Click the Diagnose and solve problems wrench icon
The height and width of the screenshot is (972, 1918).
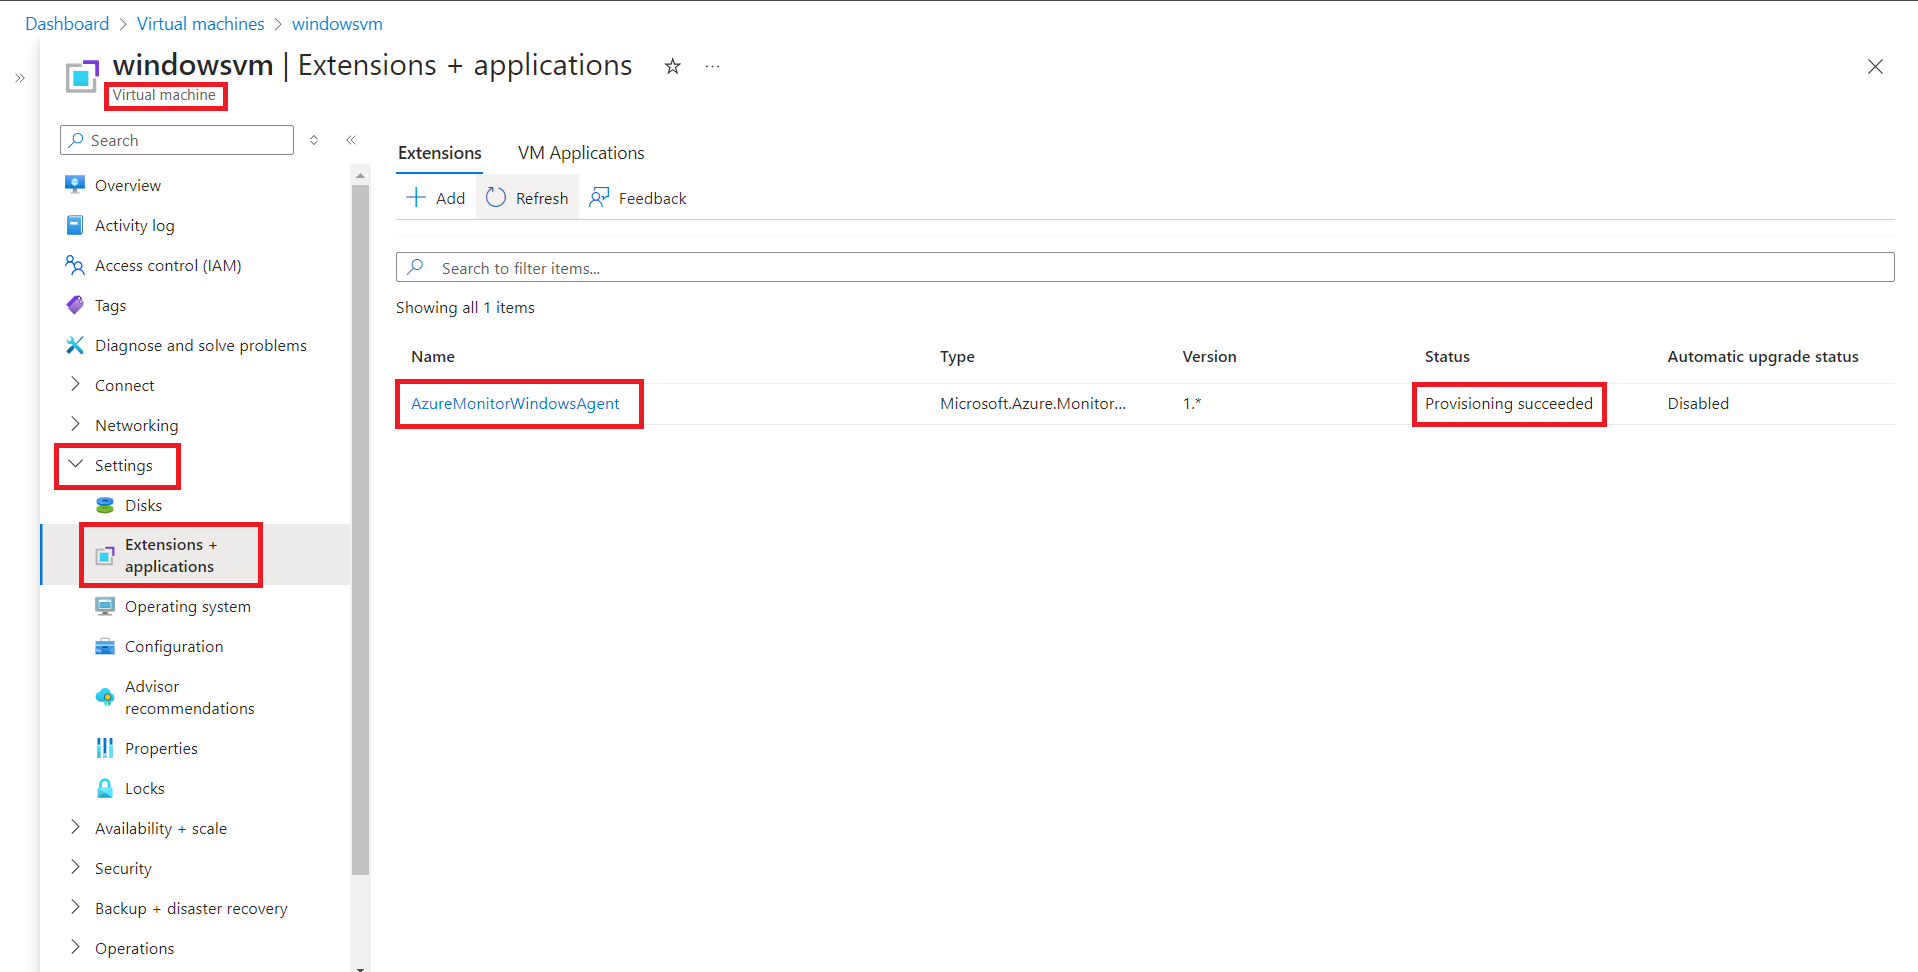[x=75, y=345]
